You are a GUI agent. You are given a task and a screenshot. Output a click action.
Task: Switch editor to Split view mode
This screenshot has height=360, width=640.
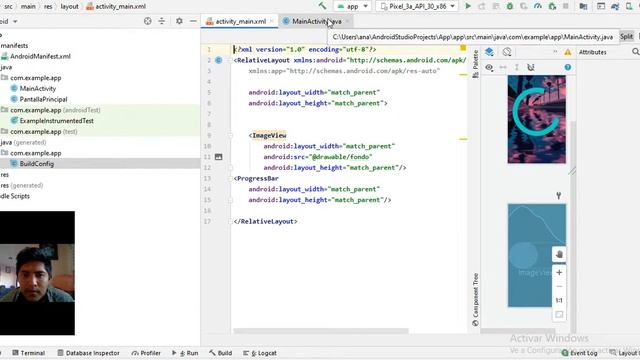coord(627,37)
